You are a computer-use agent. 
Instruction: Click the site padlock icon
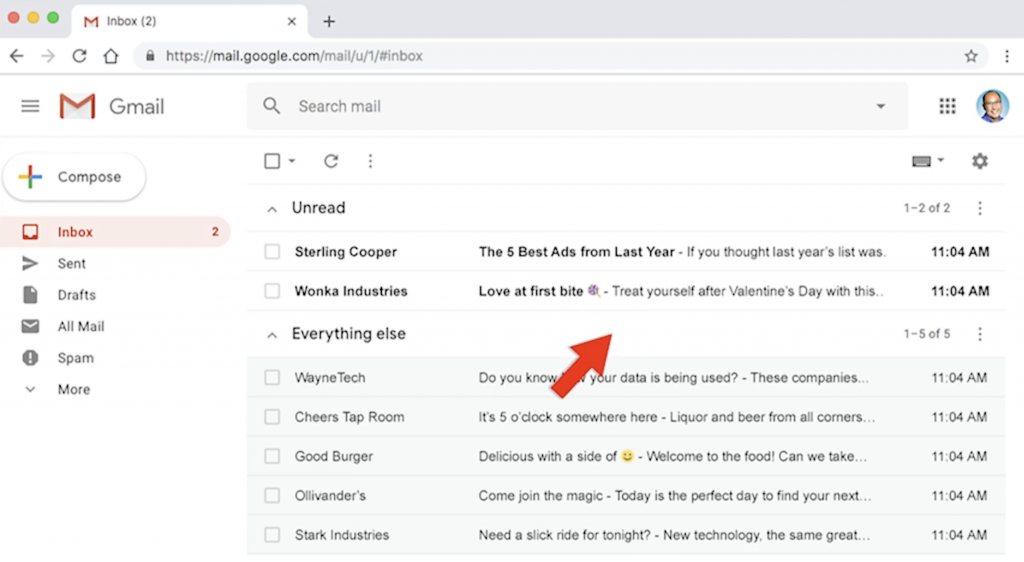[x=150, y=56]
